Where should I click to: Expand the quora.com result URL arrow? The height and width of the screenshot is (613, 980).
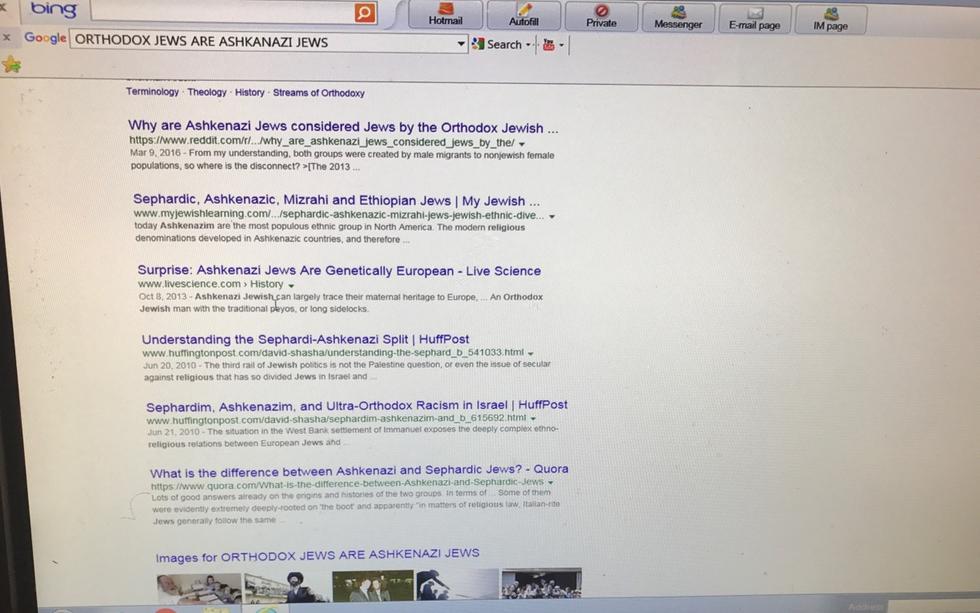pos(551,482)
